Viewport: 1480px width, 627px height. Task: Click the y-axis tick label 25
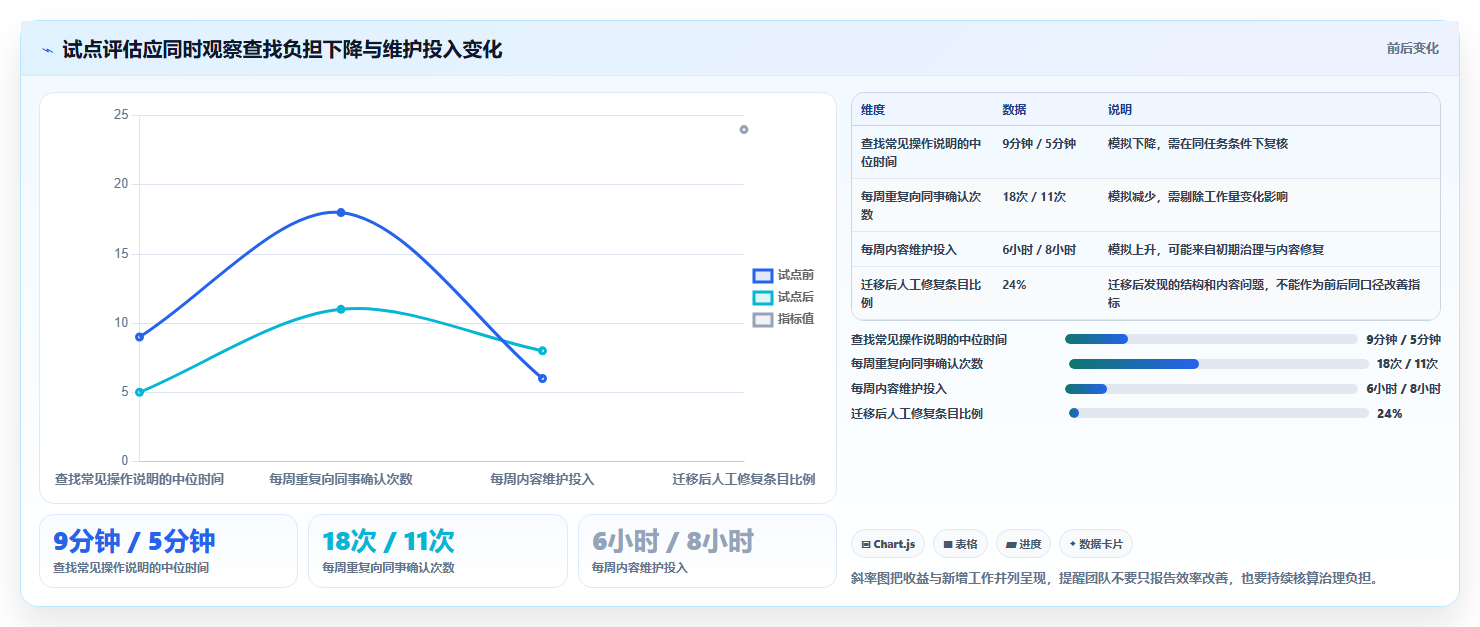[x=121, y=115]
